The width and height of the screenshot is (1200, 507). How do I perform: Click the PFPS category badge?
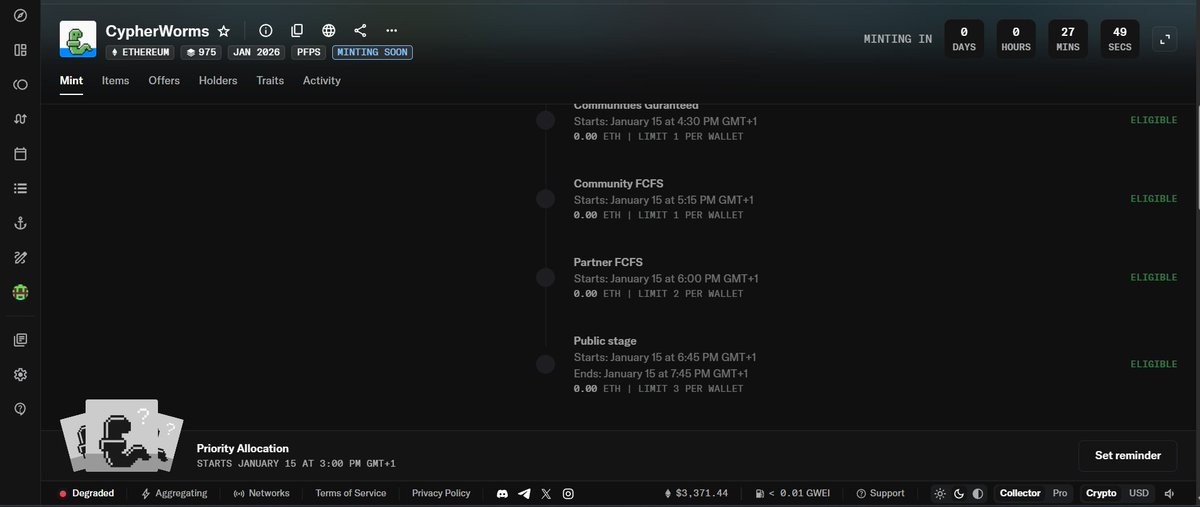coord(310,52)
